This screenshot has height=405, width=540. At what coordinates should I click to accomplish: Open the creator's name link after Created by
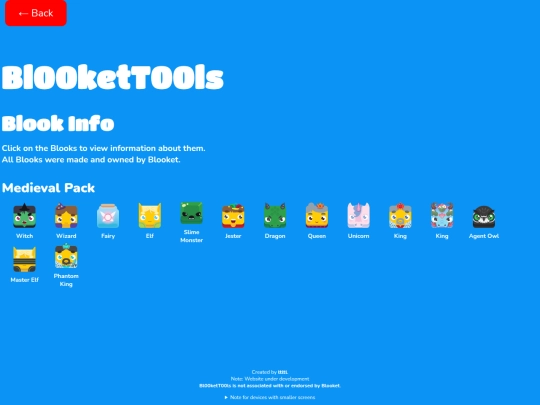click(x=283, y=372)
